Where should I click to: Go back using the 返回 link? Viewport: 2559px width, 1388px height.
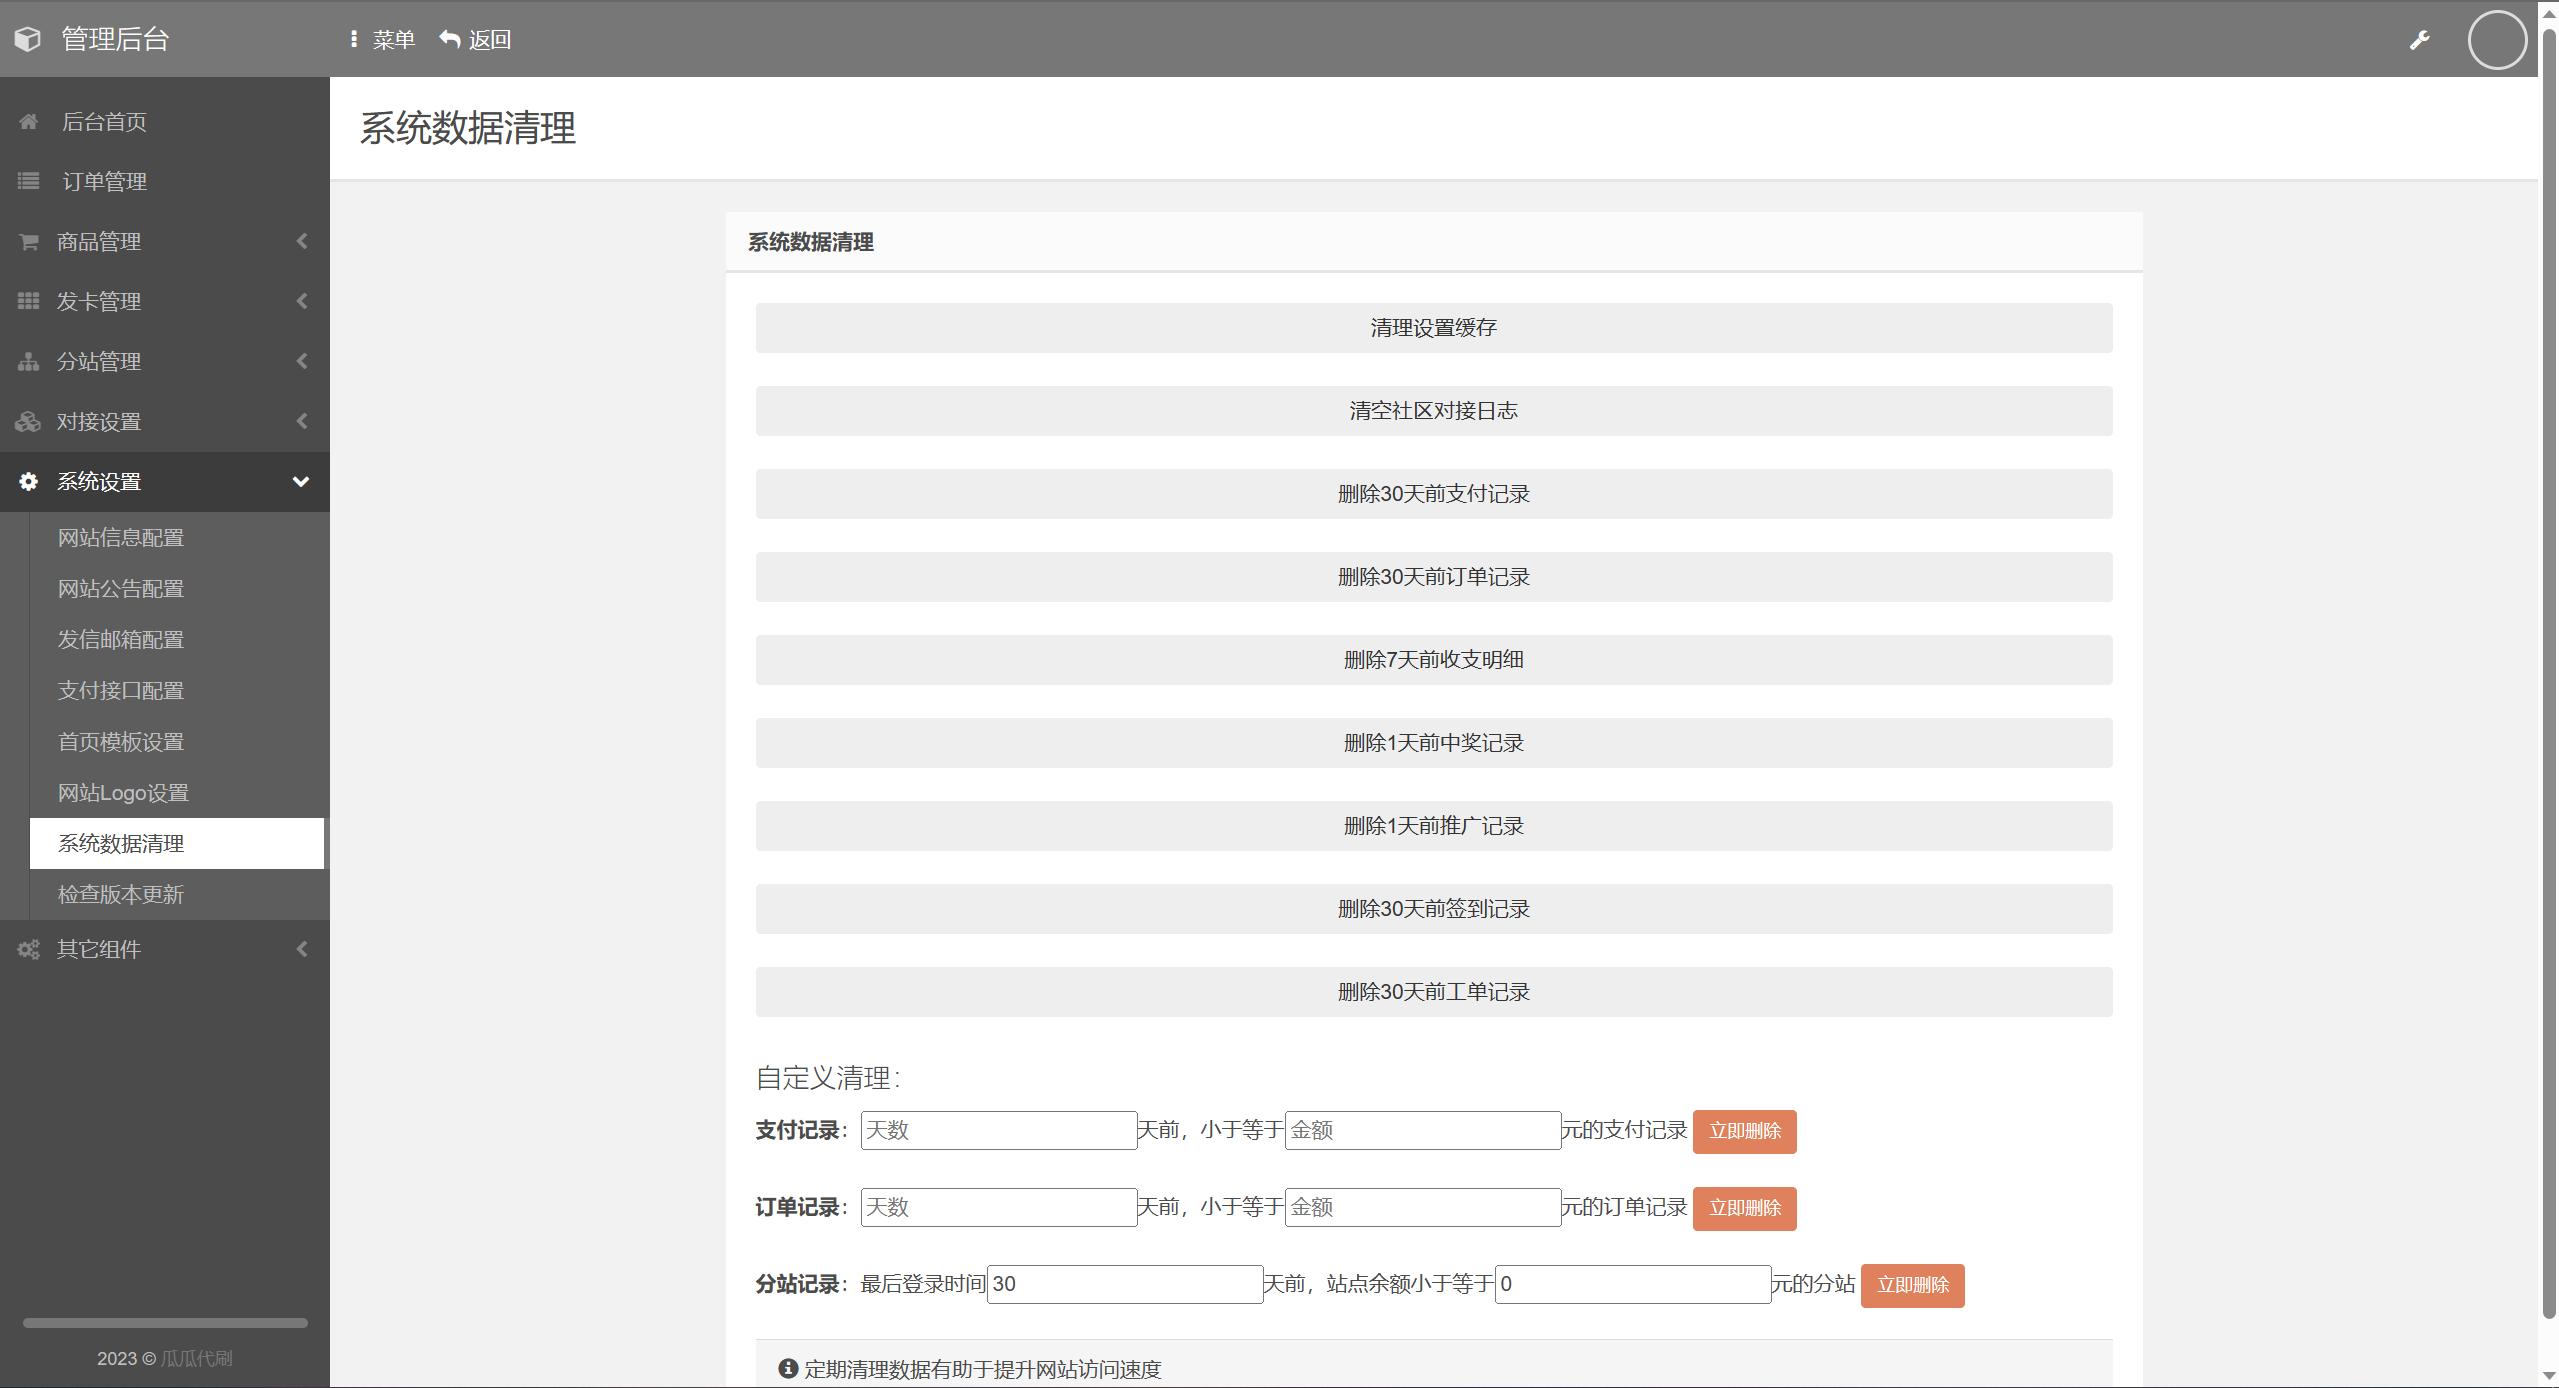476,40
